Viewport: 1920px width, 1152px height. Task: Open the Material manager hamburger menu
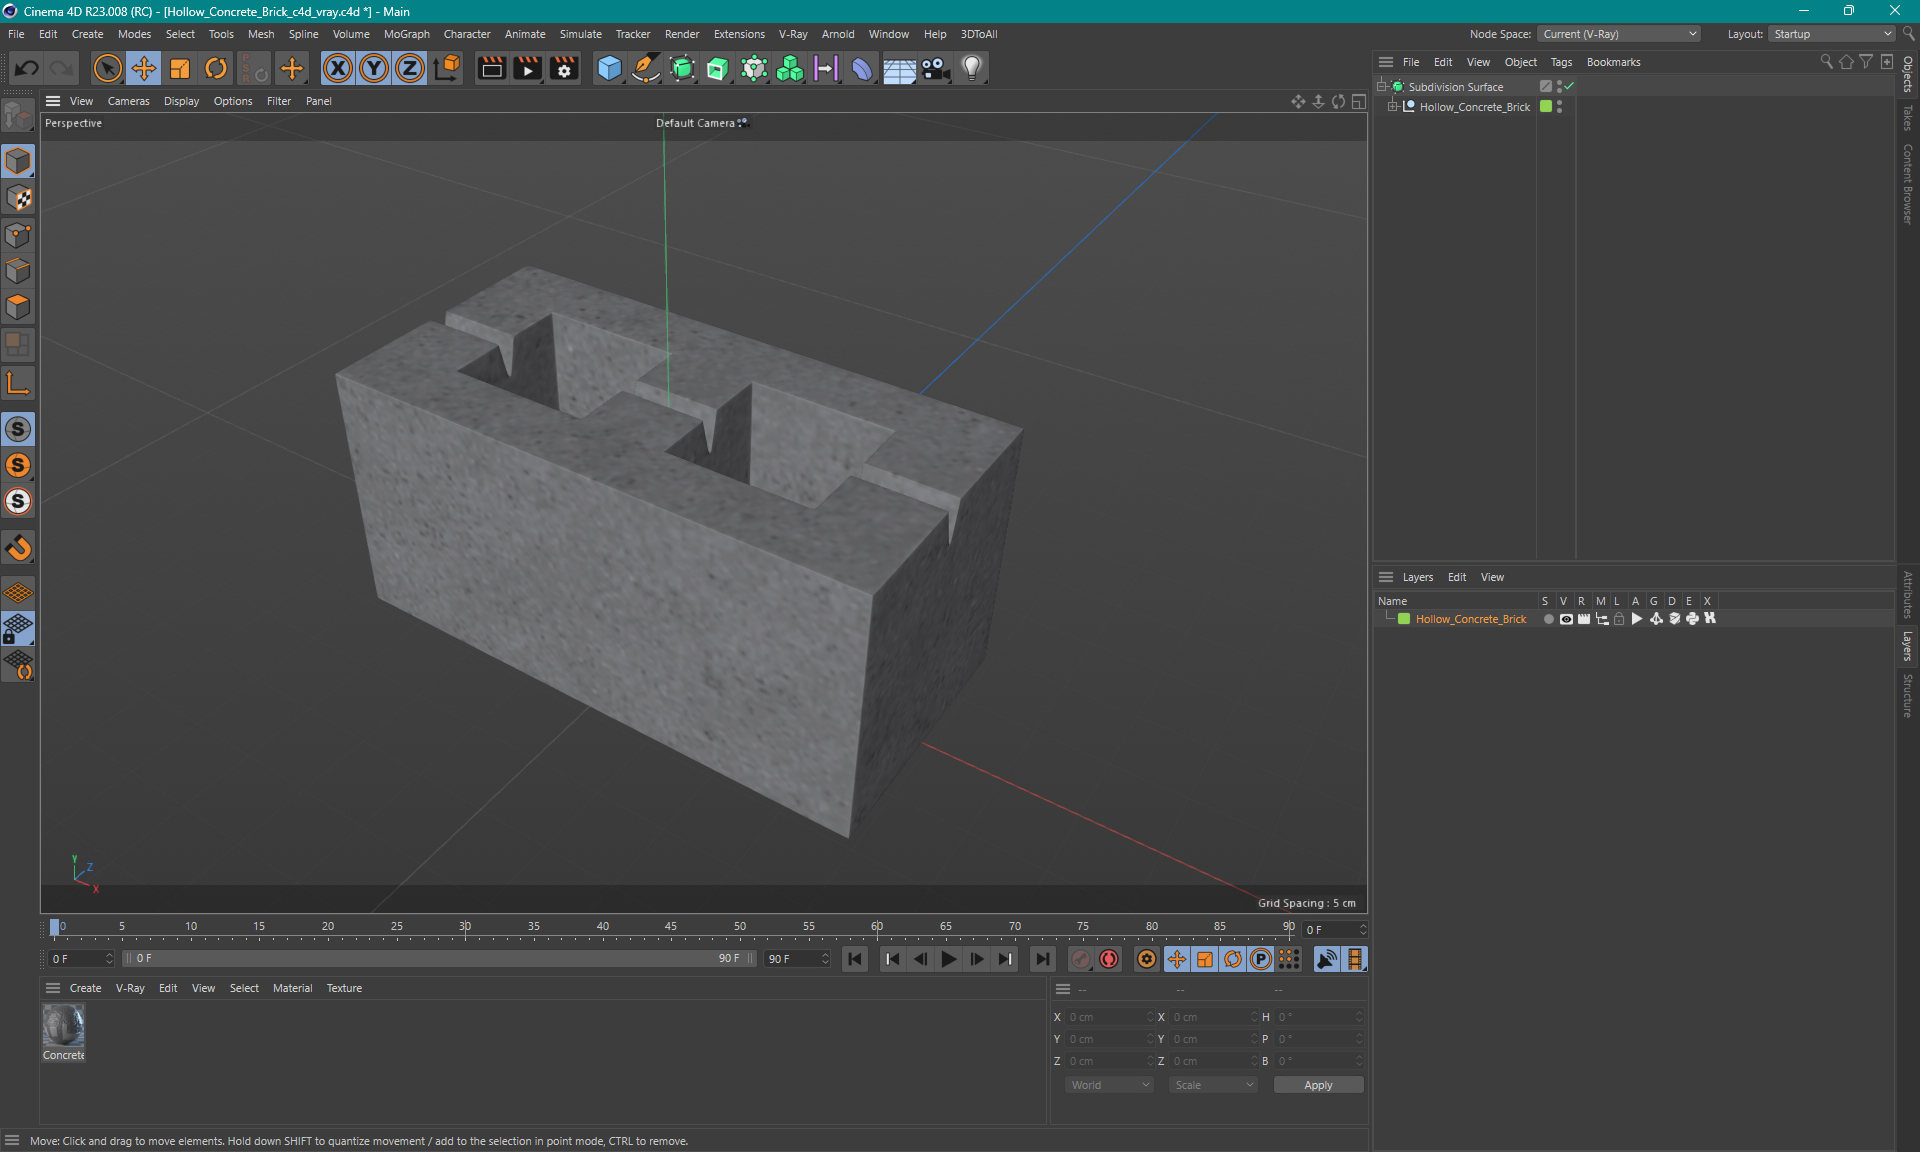[53, 988]
